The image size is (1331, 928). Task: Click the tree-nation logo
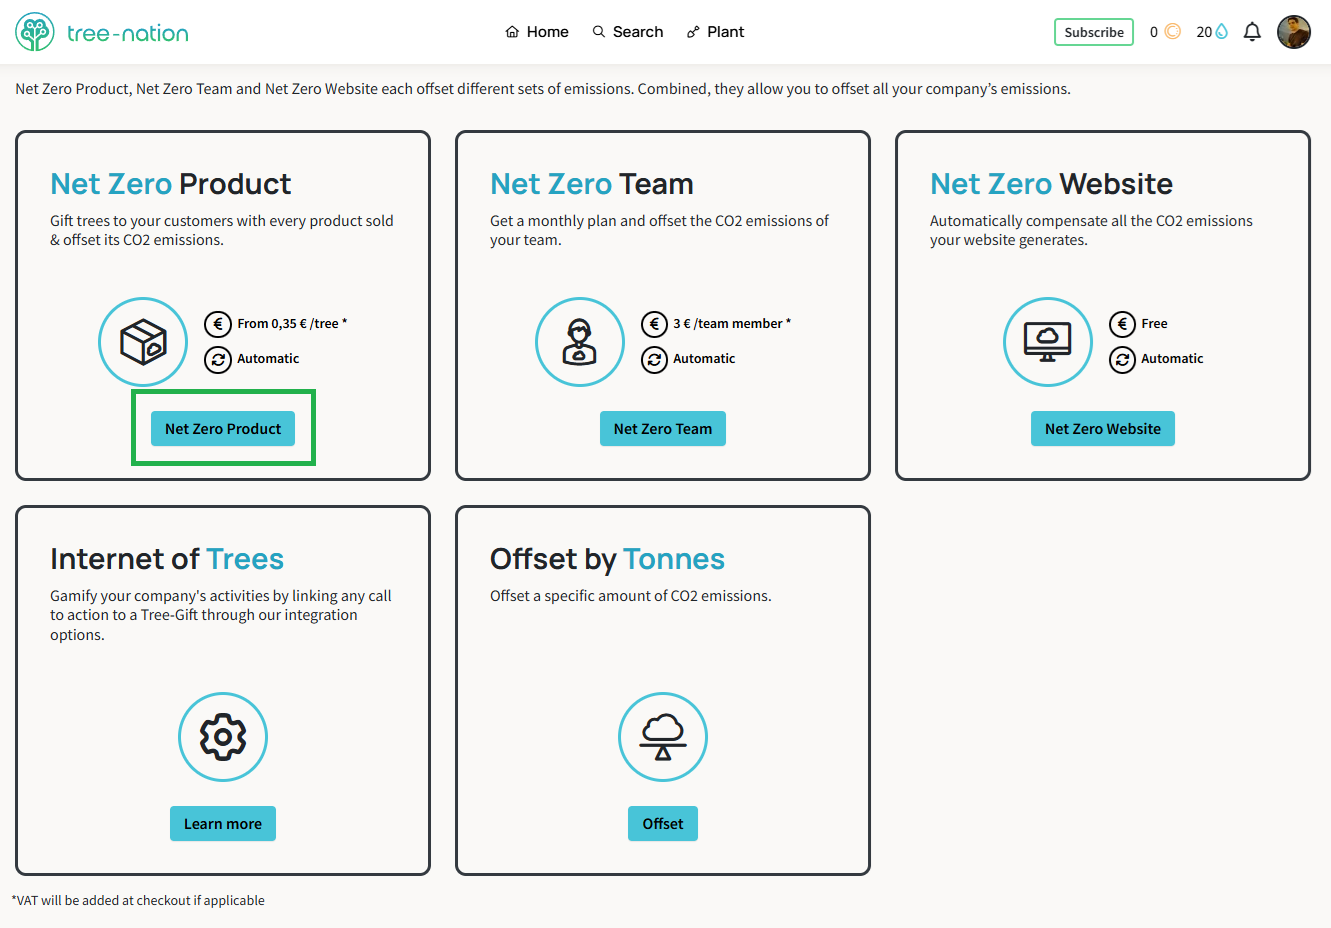(x=102, y=32)
